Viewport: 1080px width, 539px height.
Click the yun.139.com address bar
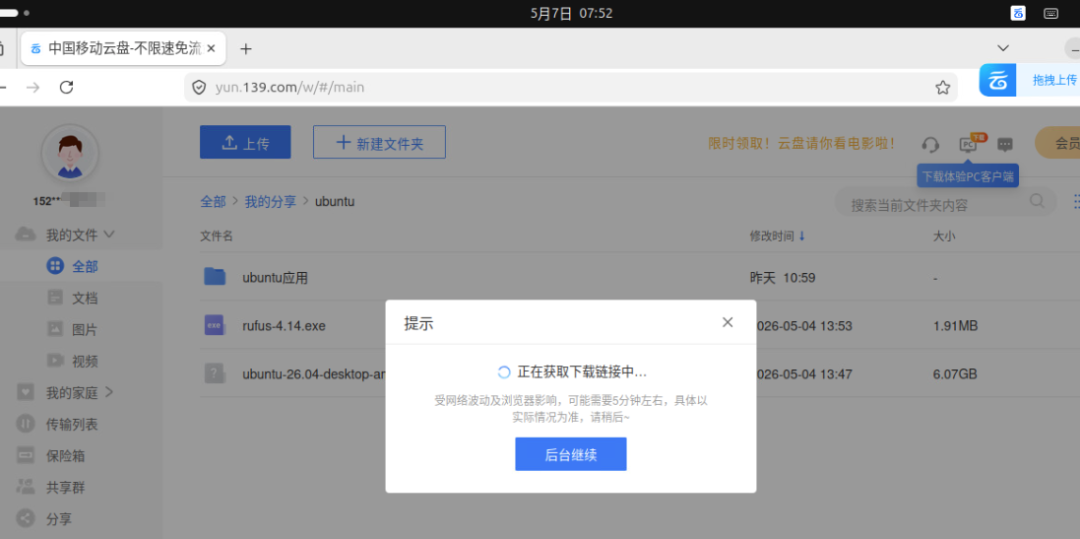pos(570,87)
